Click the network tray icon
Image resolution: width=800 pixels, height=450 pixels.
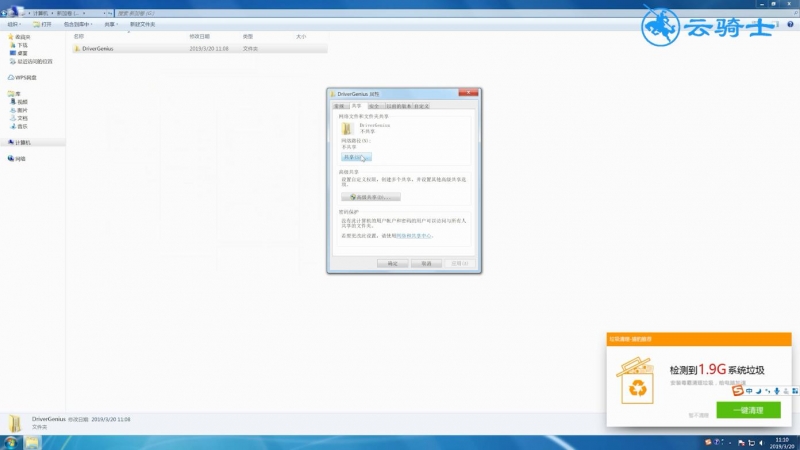click(751, 443)
